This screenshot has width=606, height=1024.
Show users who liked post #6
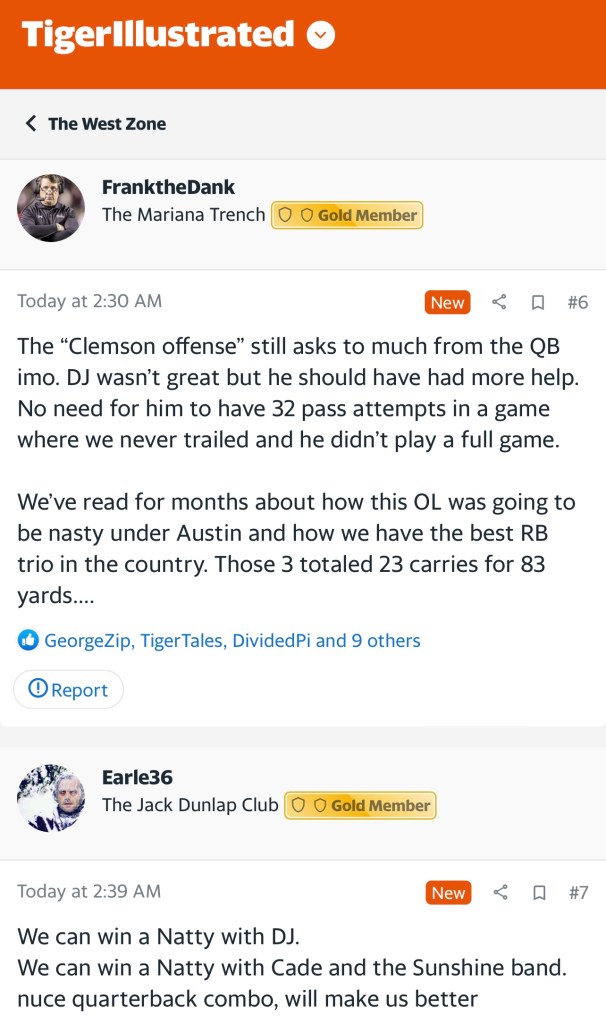pos(232,640)
